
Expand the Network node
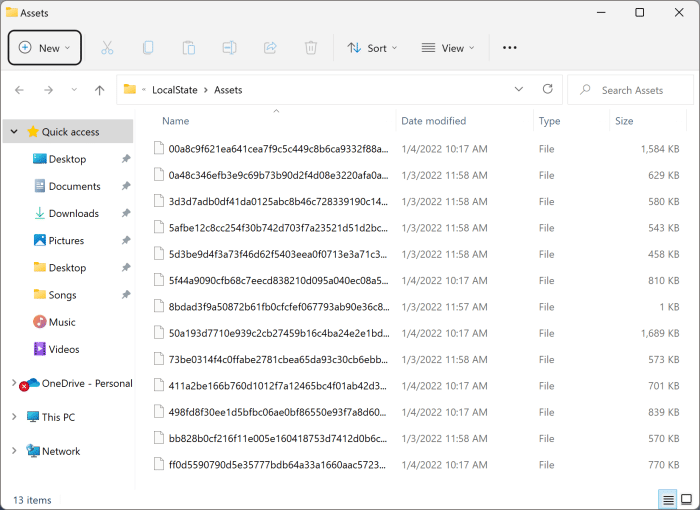(14, 451)
